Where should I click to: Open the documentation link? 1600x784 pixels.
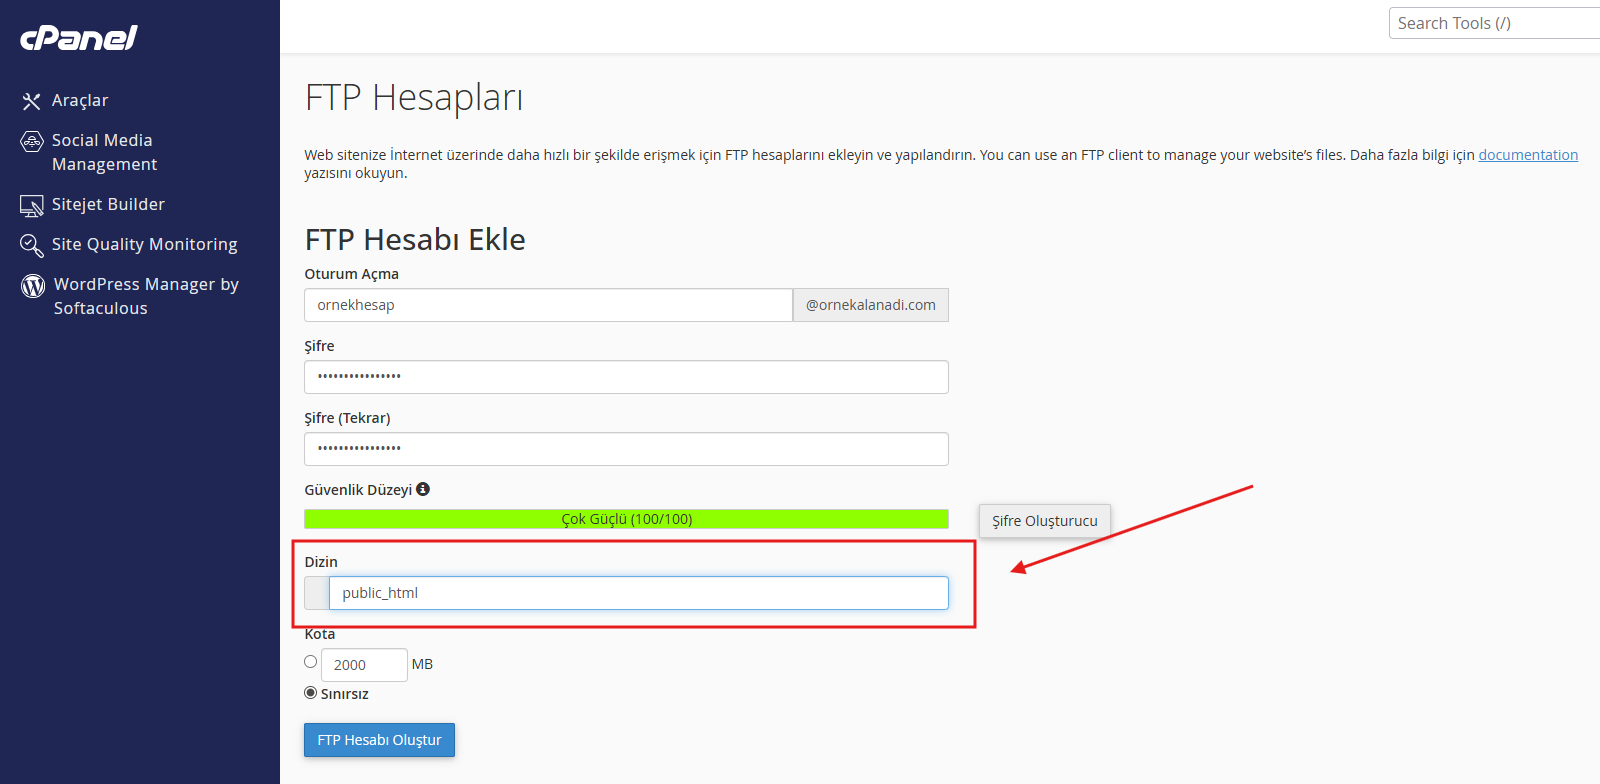[1528, 155]
